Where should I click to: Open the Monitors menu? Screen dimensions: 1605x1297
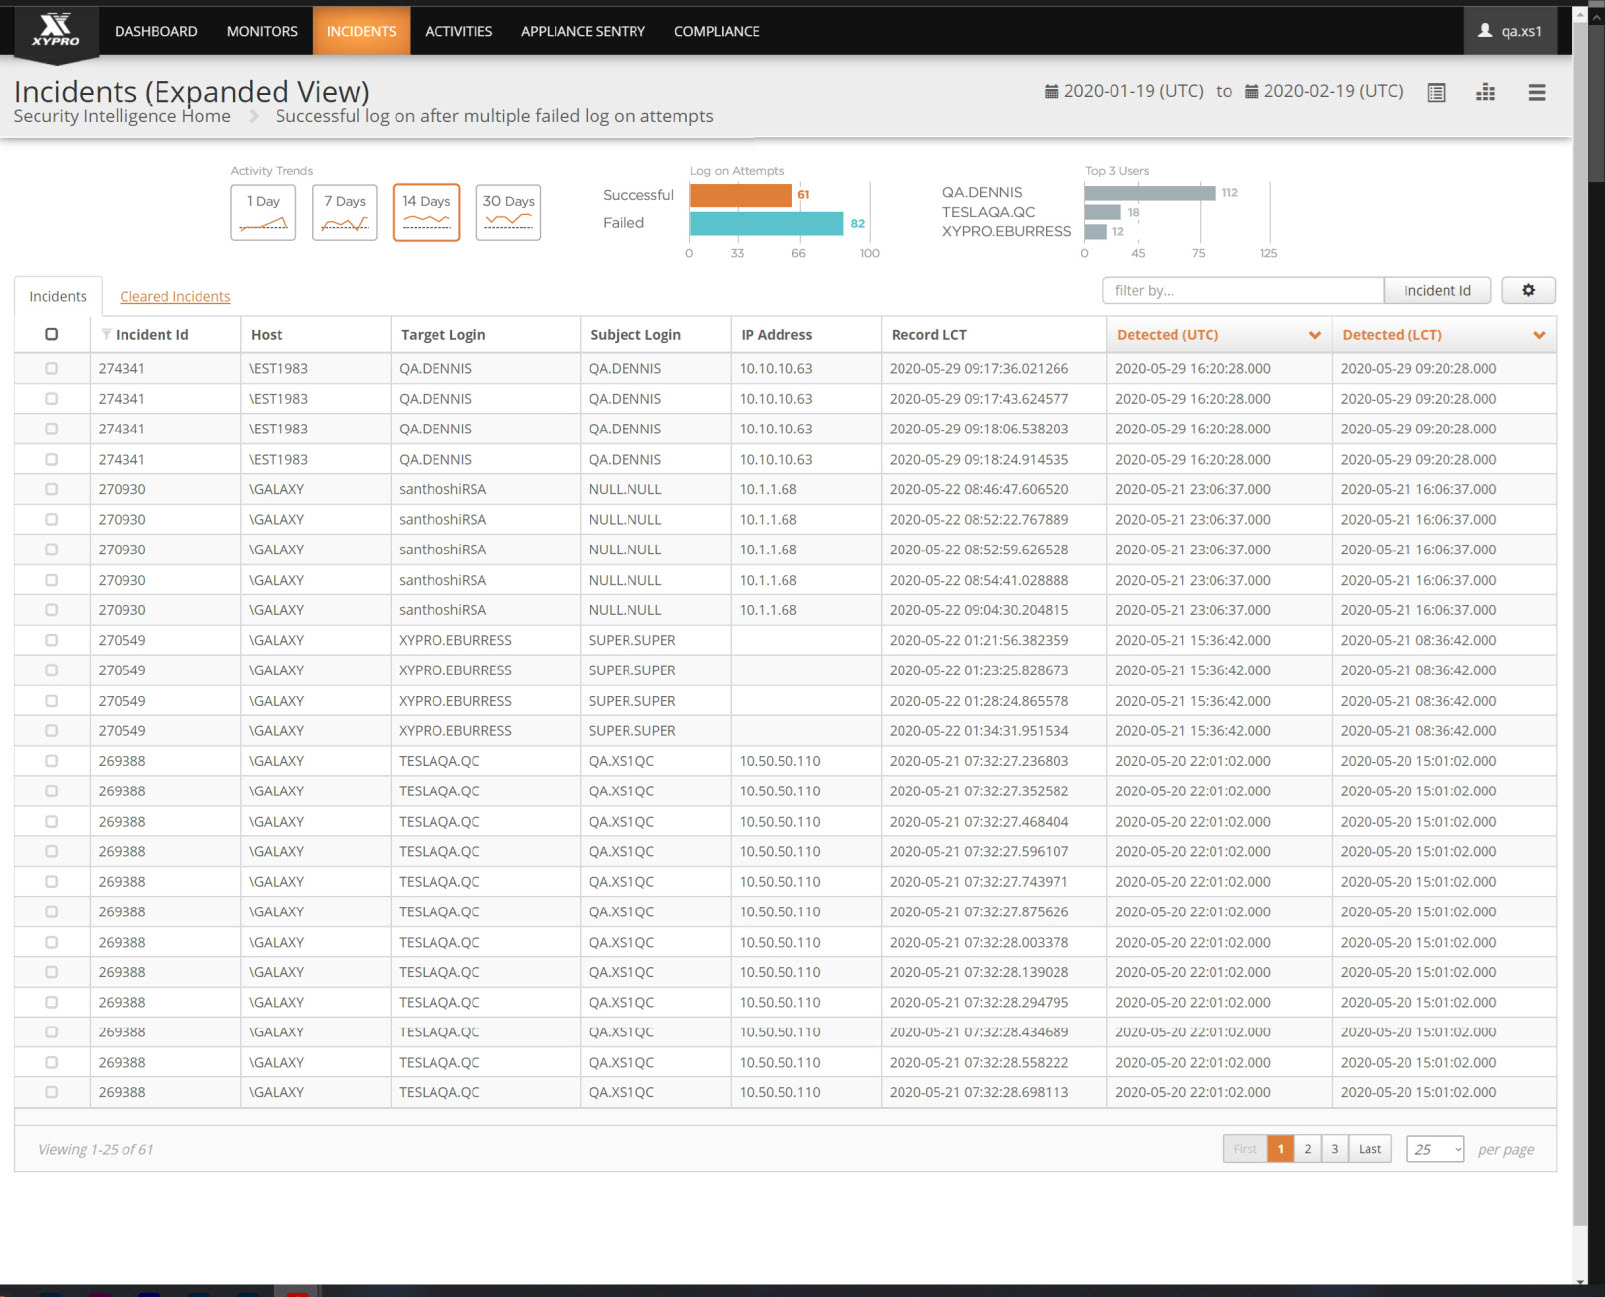[x=262, y=31]
